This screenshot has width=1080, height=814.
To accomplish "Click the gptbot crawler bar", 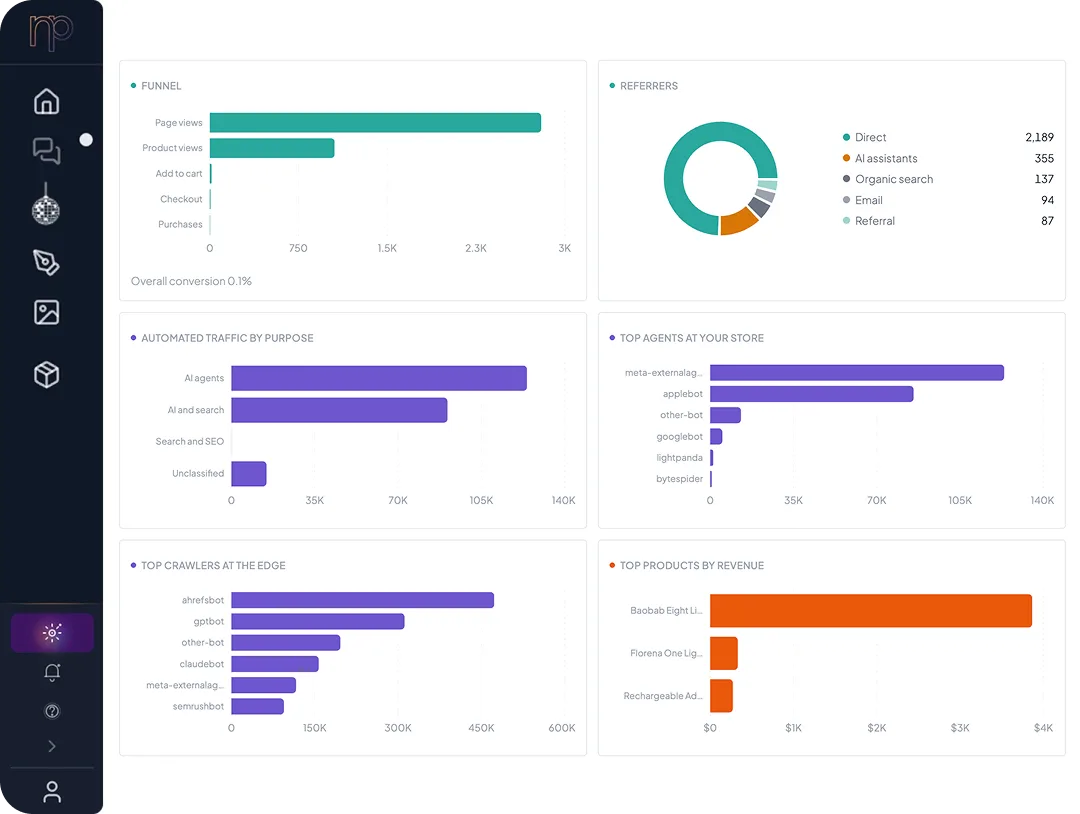I will [x=318, y=621].
